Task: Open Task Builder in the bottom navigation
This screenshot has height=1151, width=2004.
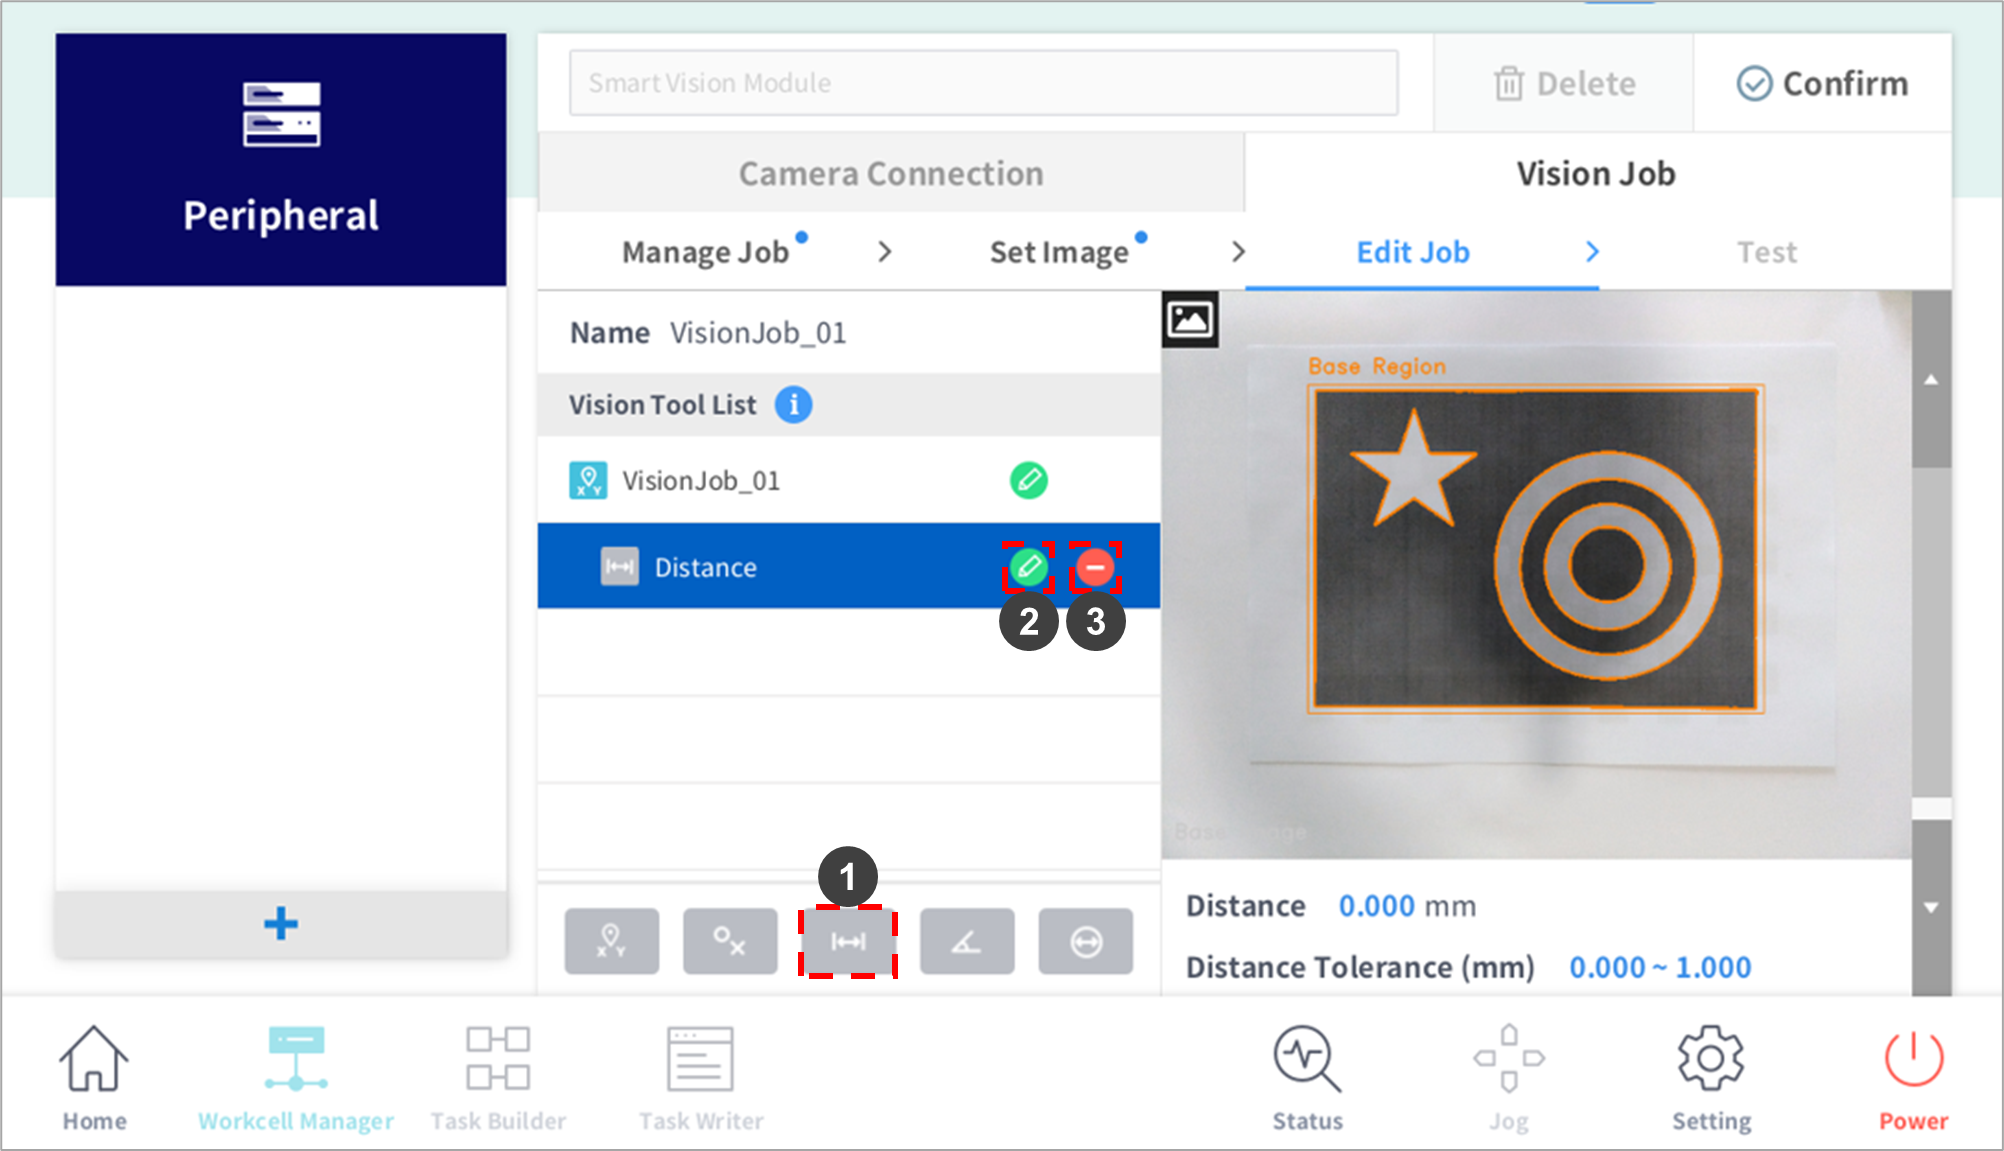Action: pos(498,1078)
